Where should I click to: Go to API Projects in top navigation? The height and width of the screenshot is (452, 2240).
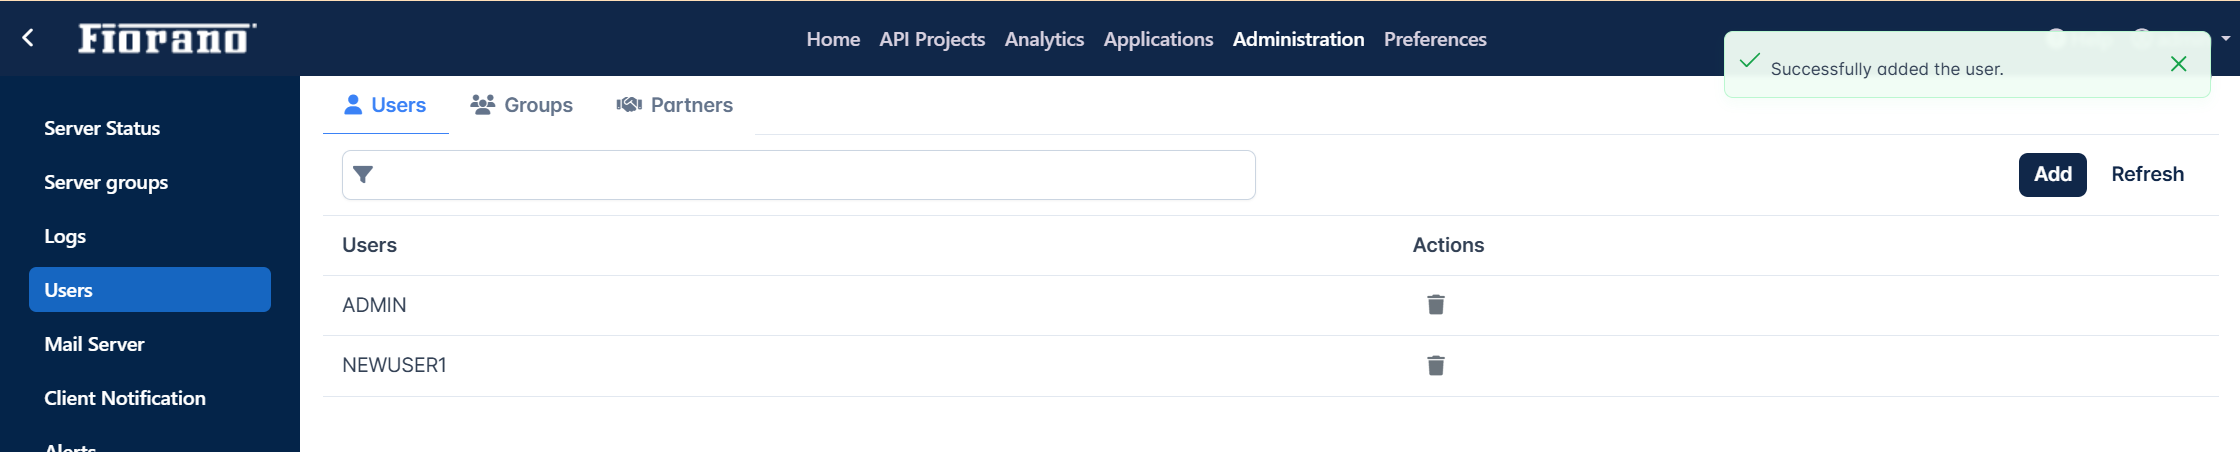pos(932,39)
